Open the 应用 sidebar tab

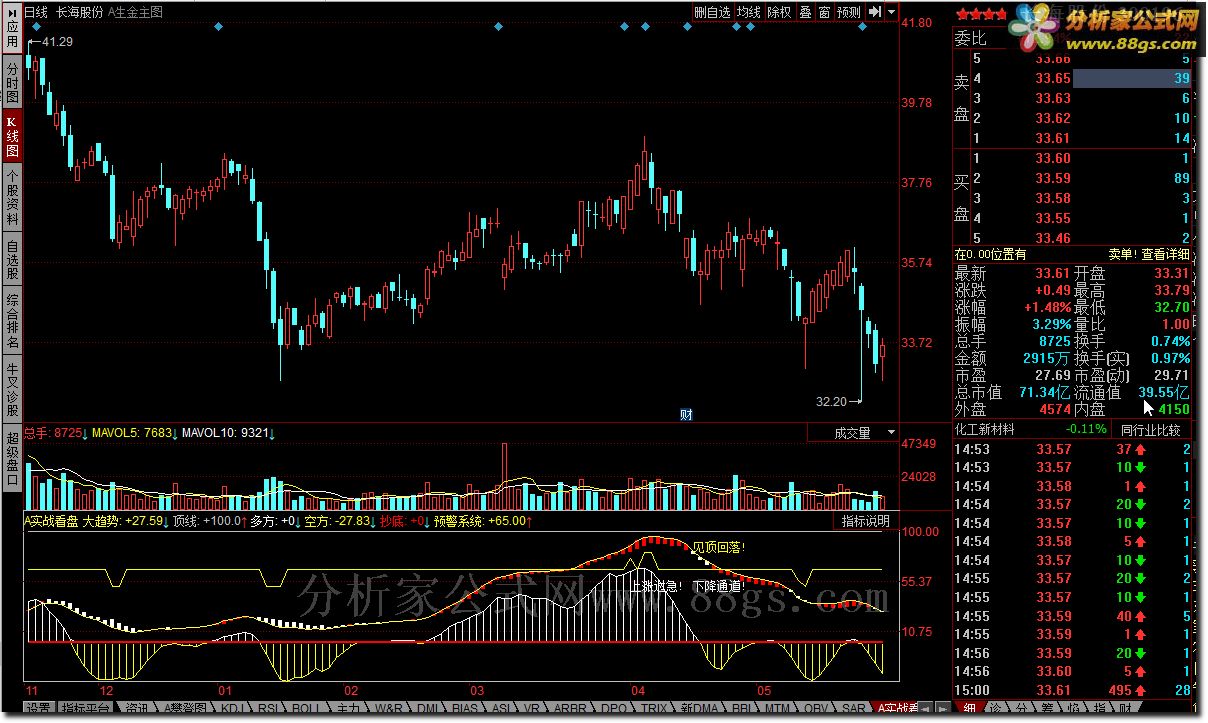click(12, 28)
